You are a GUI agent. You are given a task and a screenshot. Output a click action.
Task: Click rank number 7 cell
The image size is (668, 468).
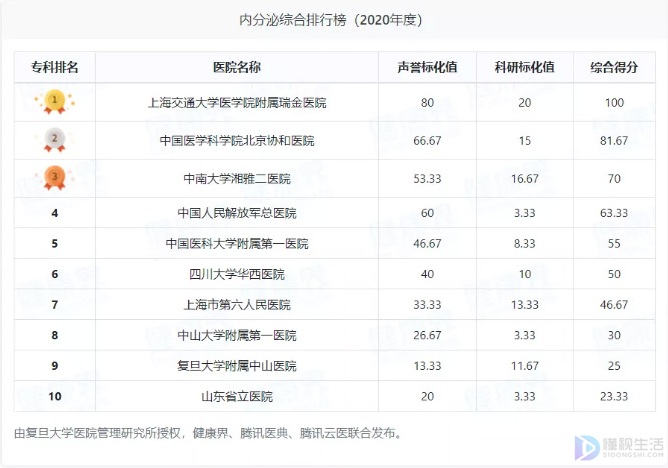coord(55,305)
